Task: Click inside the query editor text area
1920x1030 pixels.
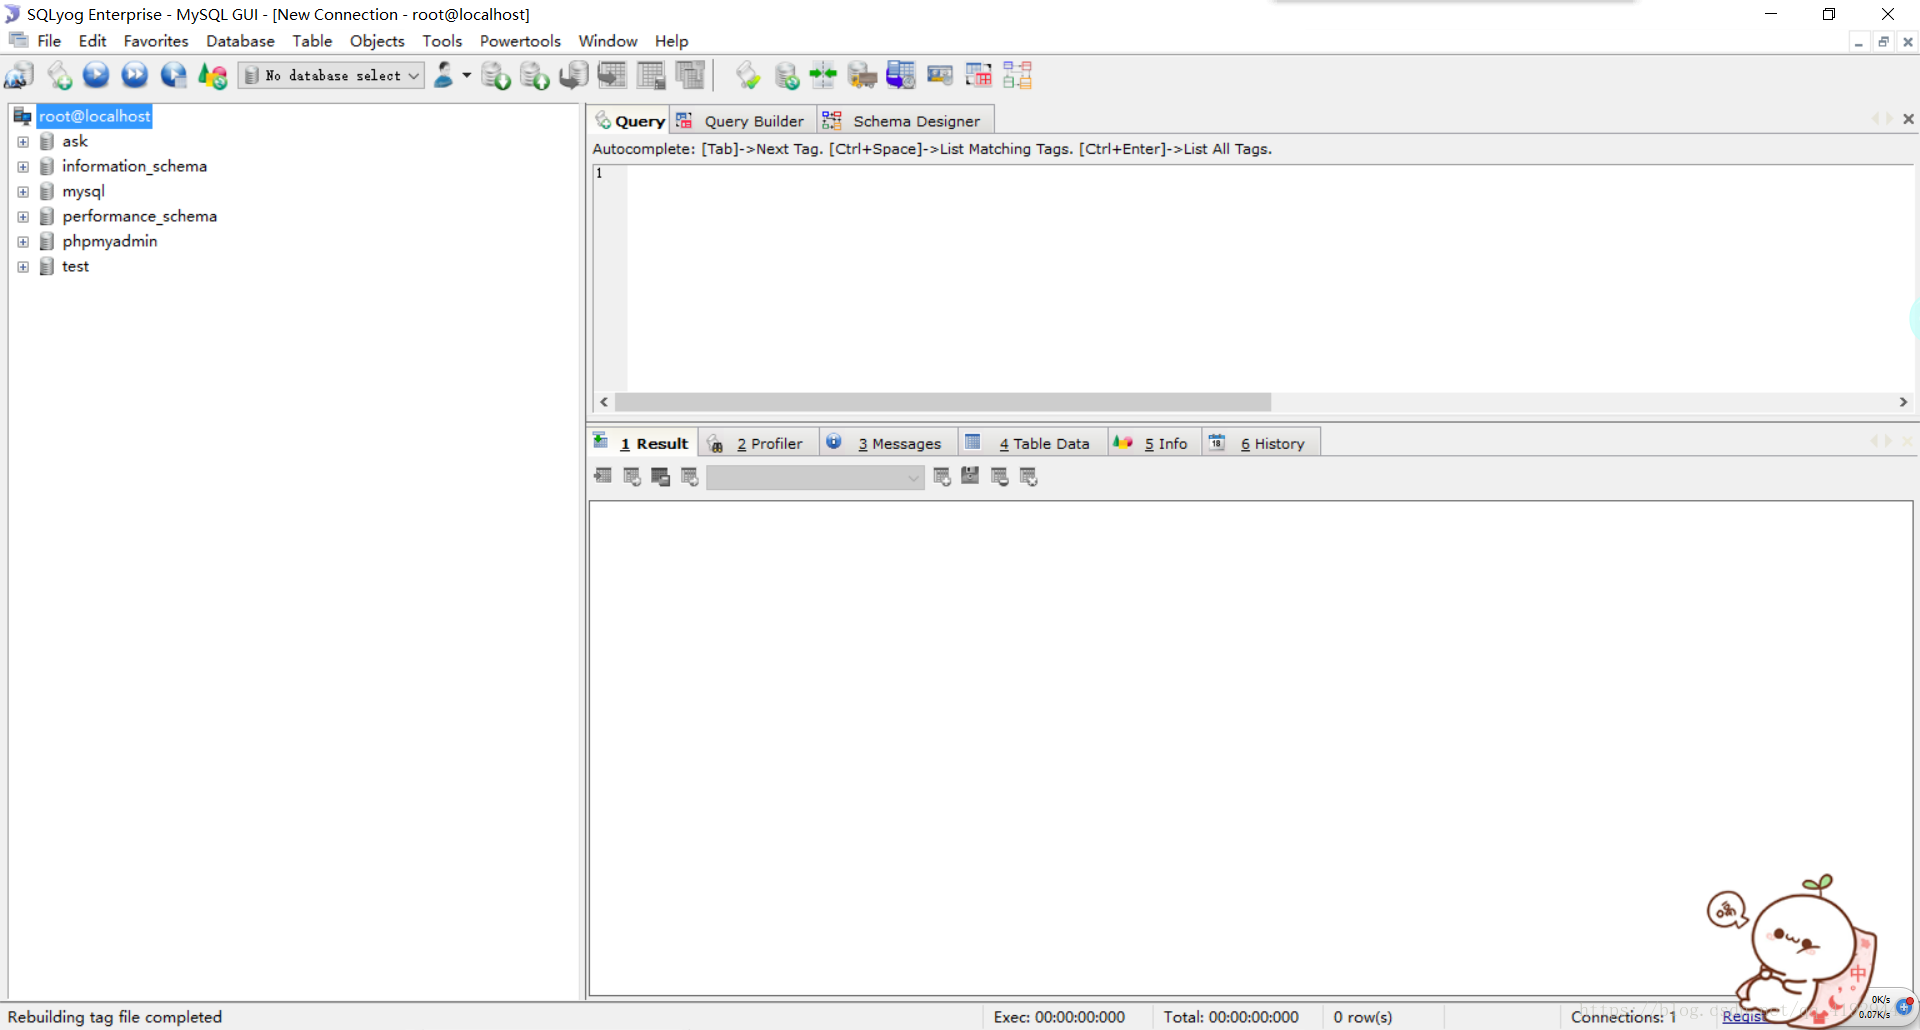Action: pos(1268,278)
